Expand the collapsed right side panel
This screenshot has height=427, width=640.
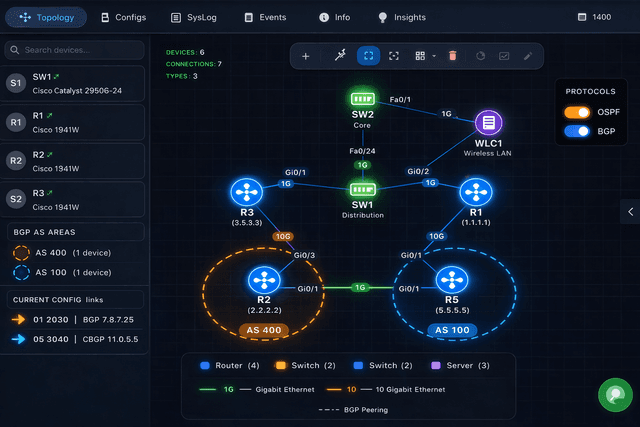(630, 211)
